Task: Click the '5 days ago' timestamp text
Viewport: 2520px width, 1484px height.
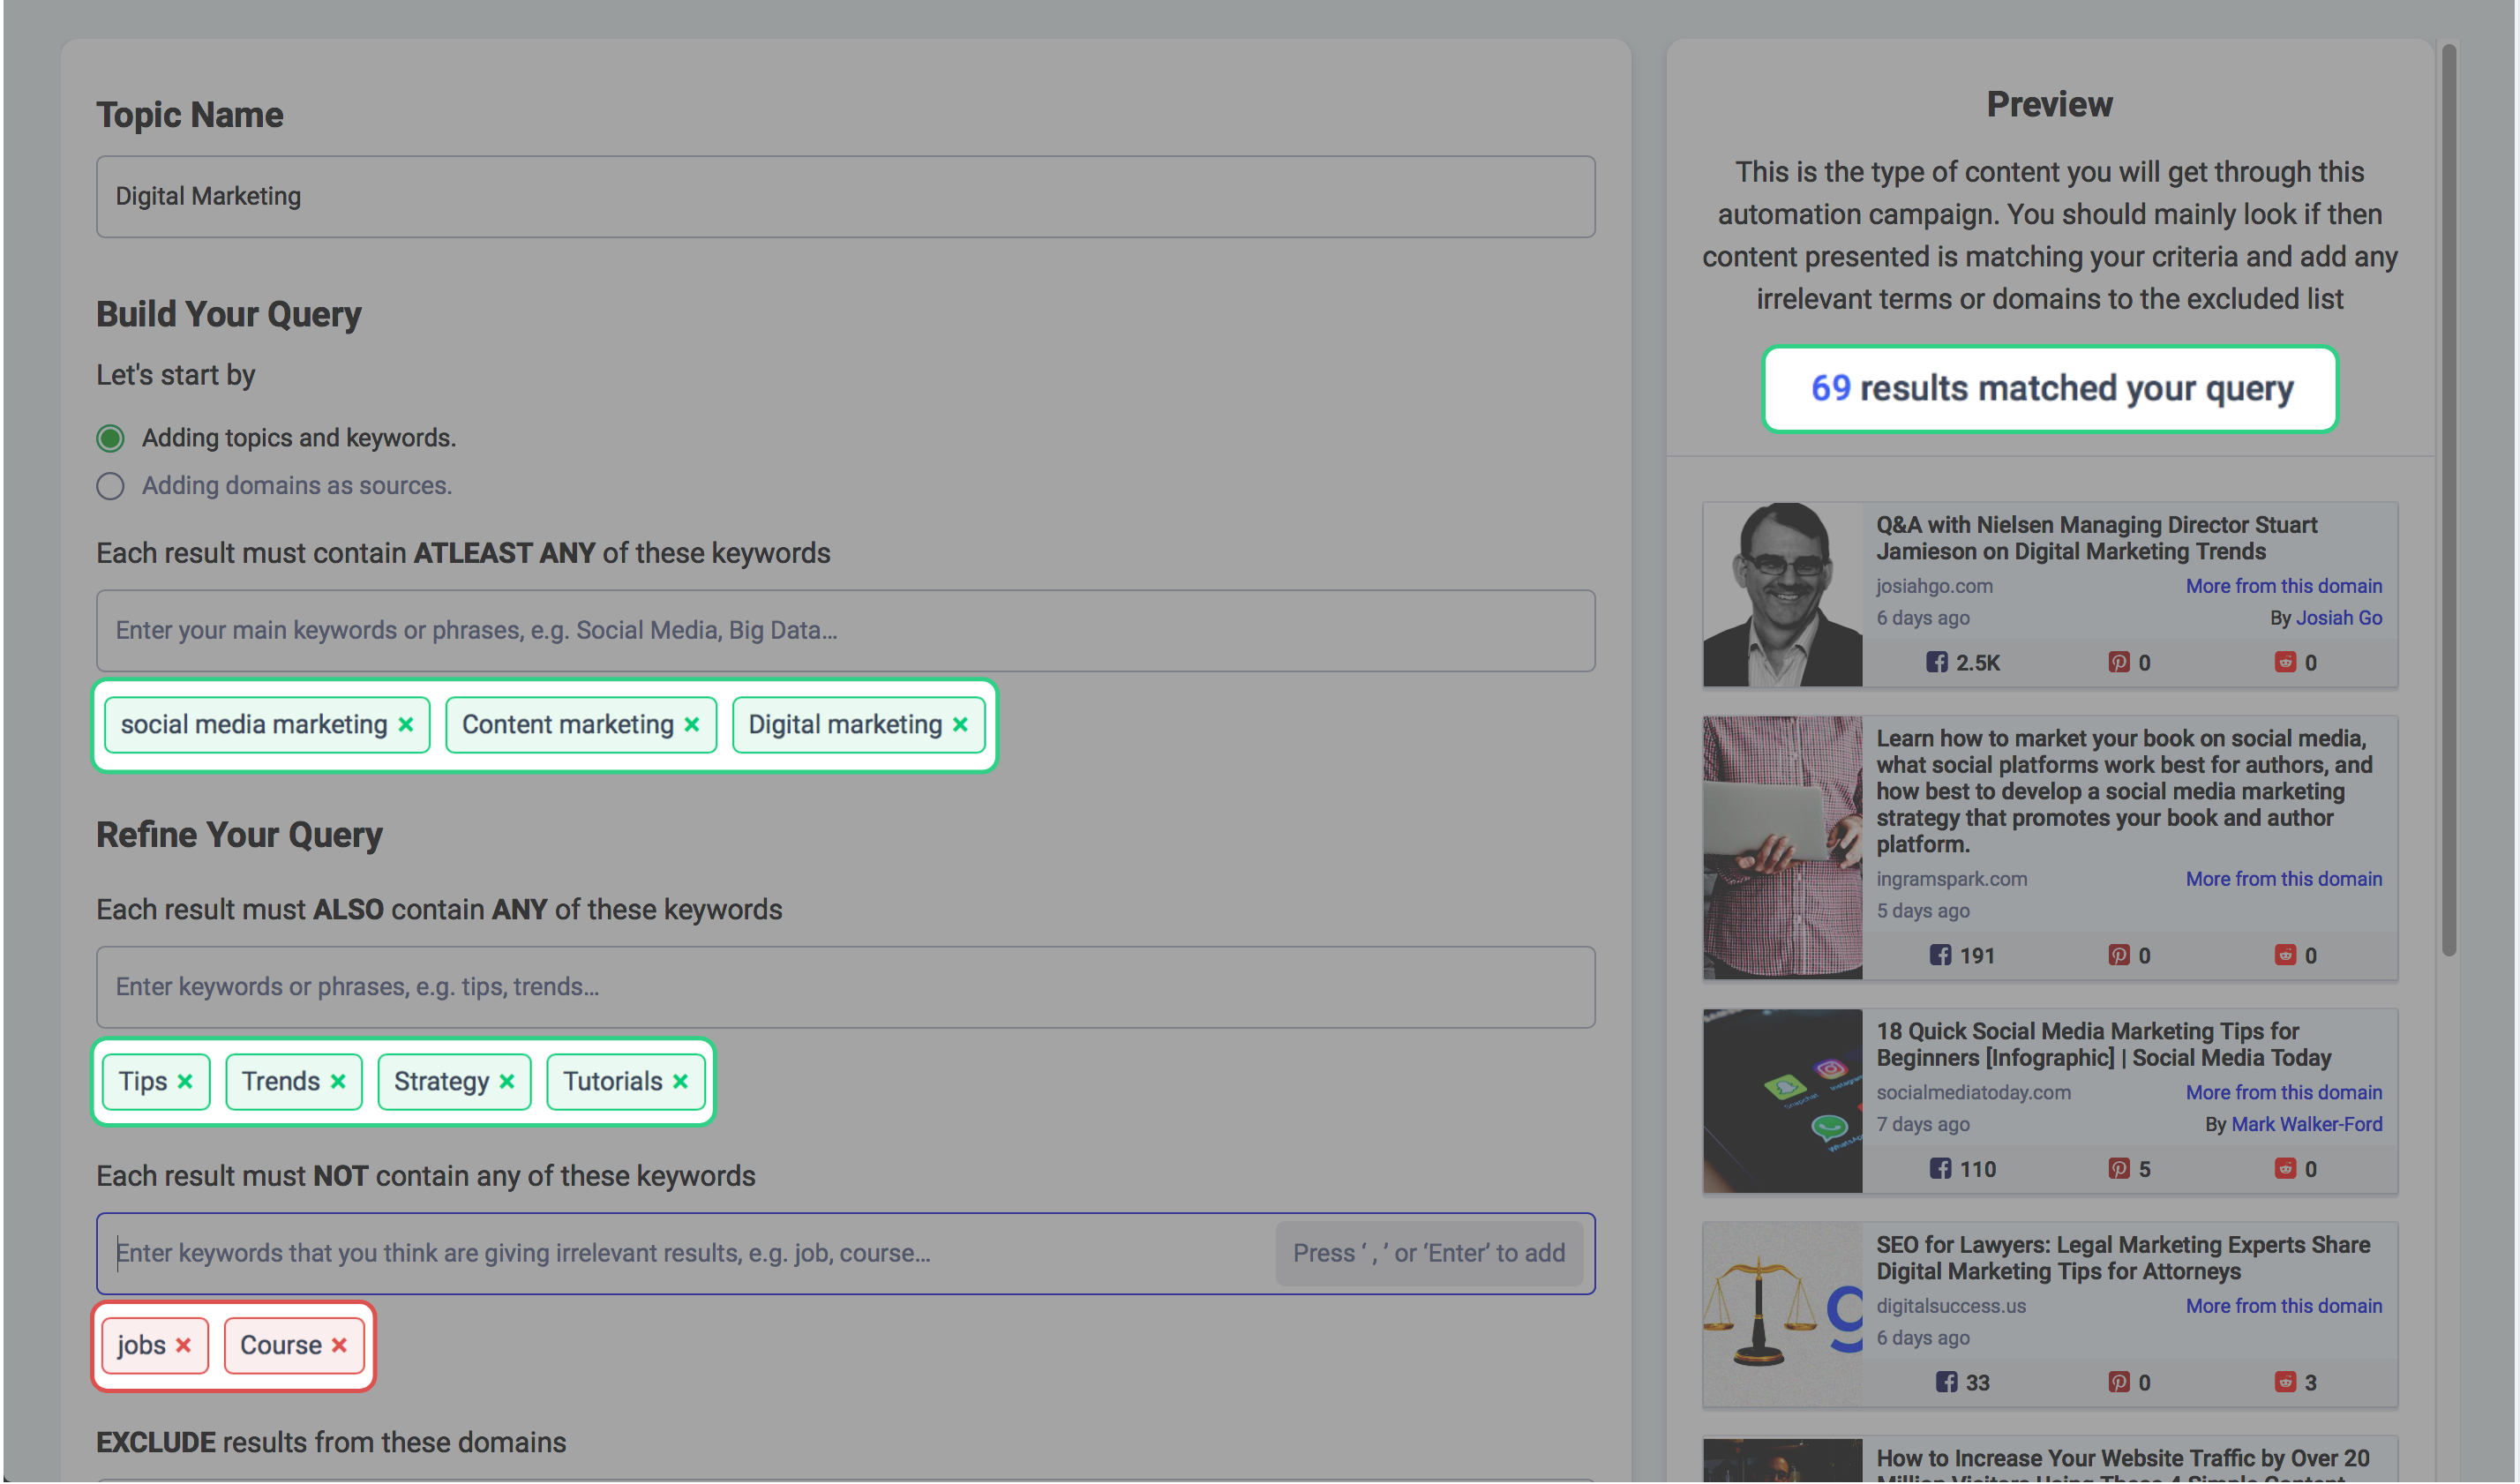Action: click(1923, 912)
